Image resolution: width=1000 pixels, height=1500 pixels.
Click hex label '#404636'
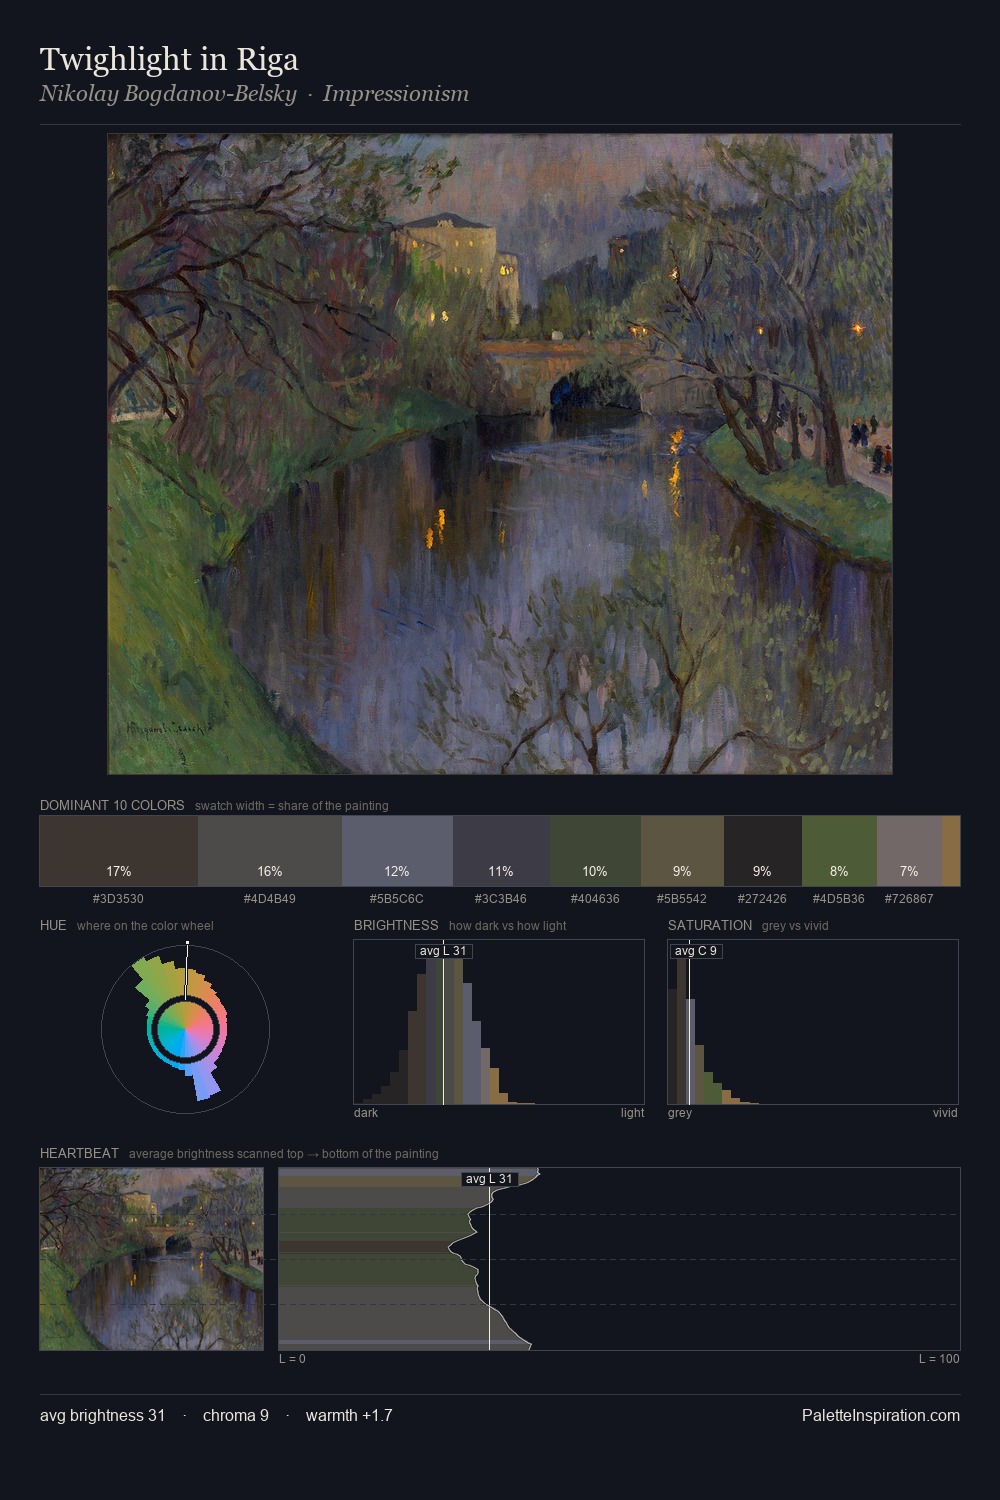[595, 898]
